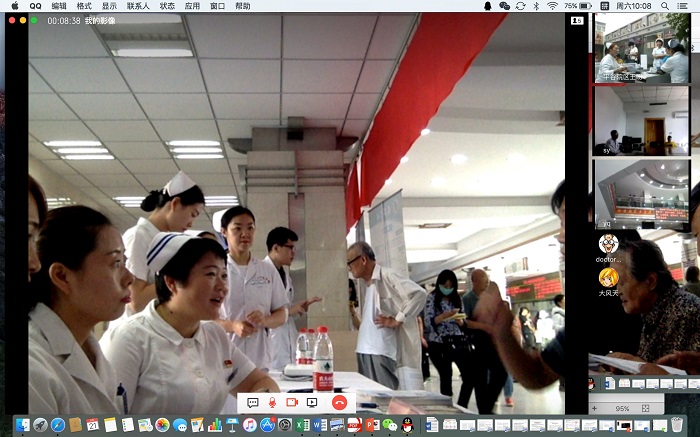The image size is (700, 437).
Task: Show the participant count list
Action: coord(577,20)
